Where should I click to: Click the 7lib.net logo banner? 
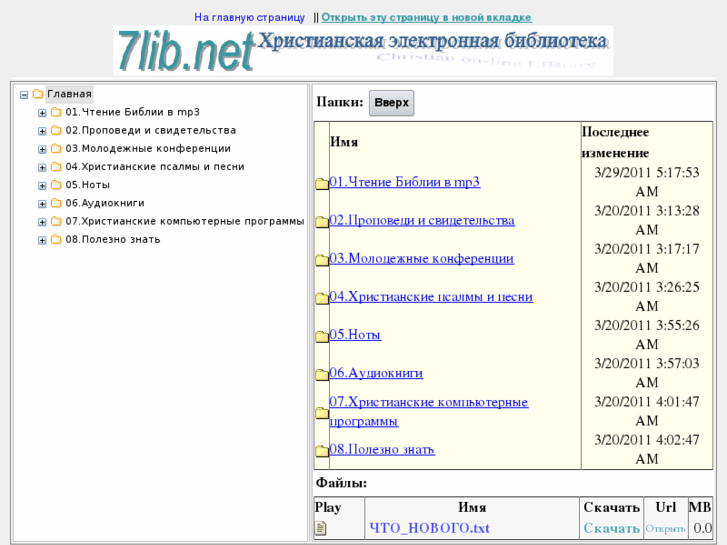(x=364, y=51)
